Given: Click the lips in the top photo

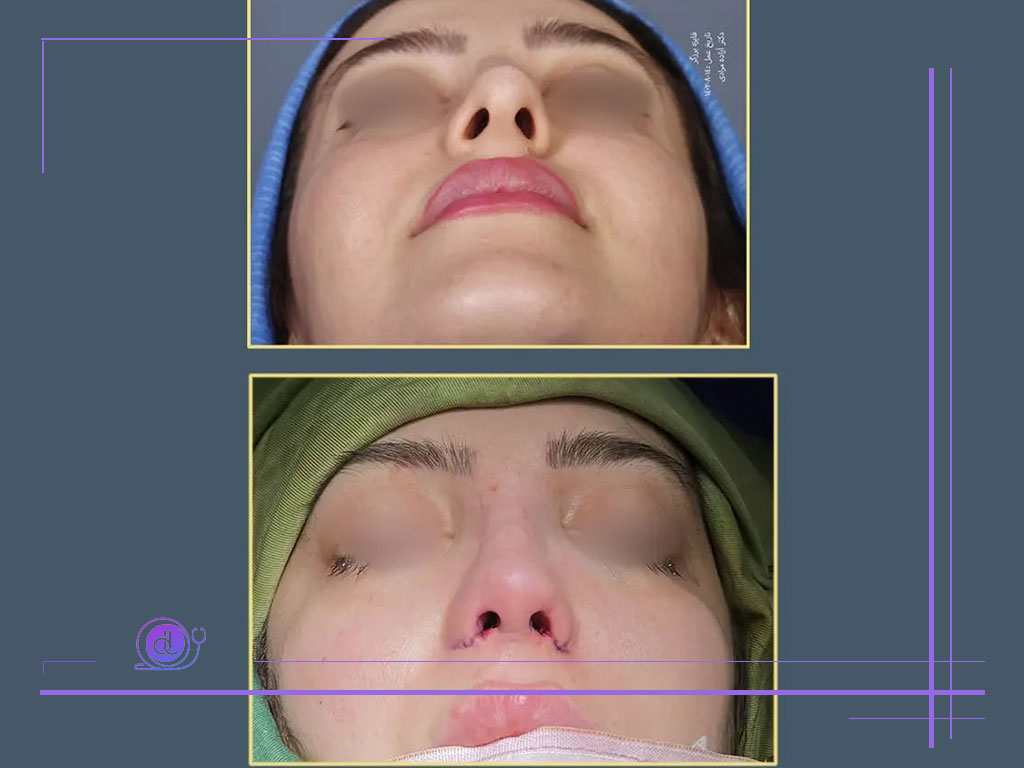Looking at the screenshot, I should (500, 193).
